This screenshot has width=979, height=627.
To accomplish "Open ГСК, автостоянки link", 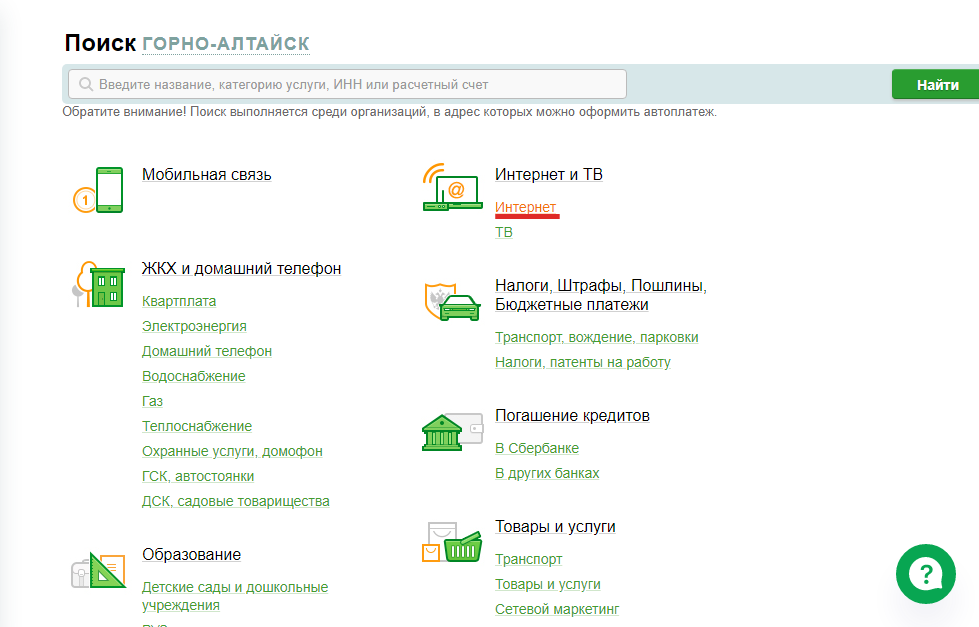I will tap(198, 476).
